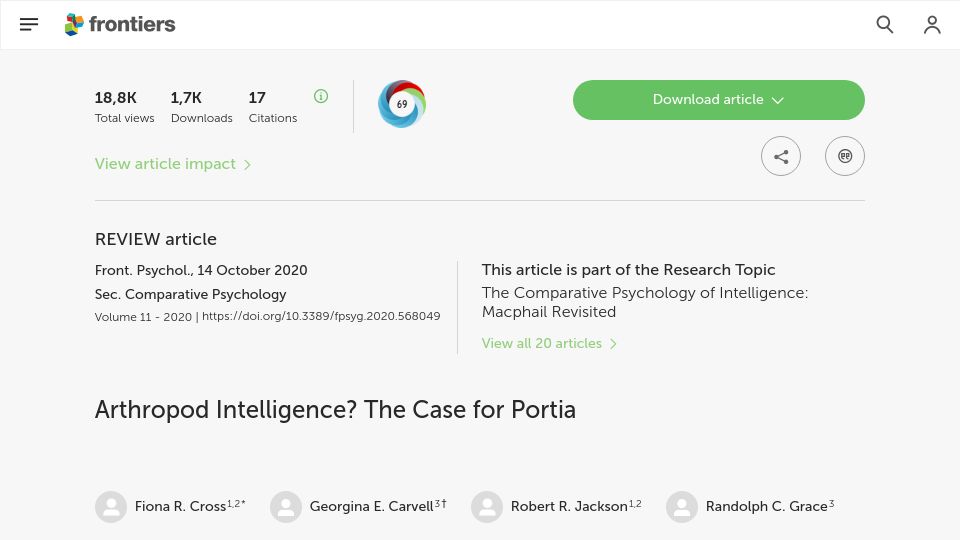Image resolution: width=960 pixels, height=540 pixels.
Task: Click the Front. Psychol. publication date
Action: [201, 270]
